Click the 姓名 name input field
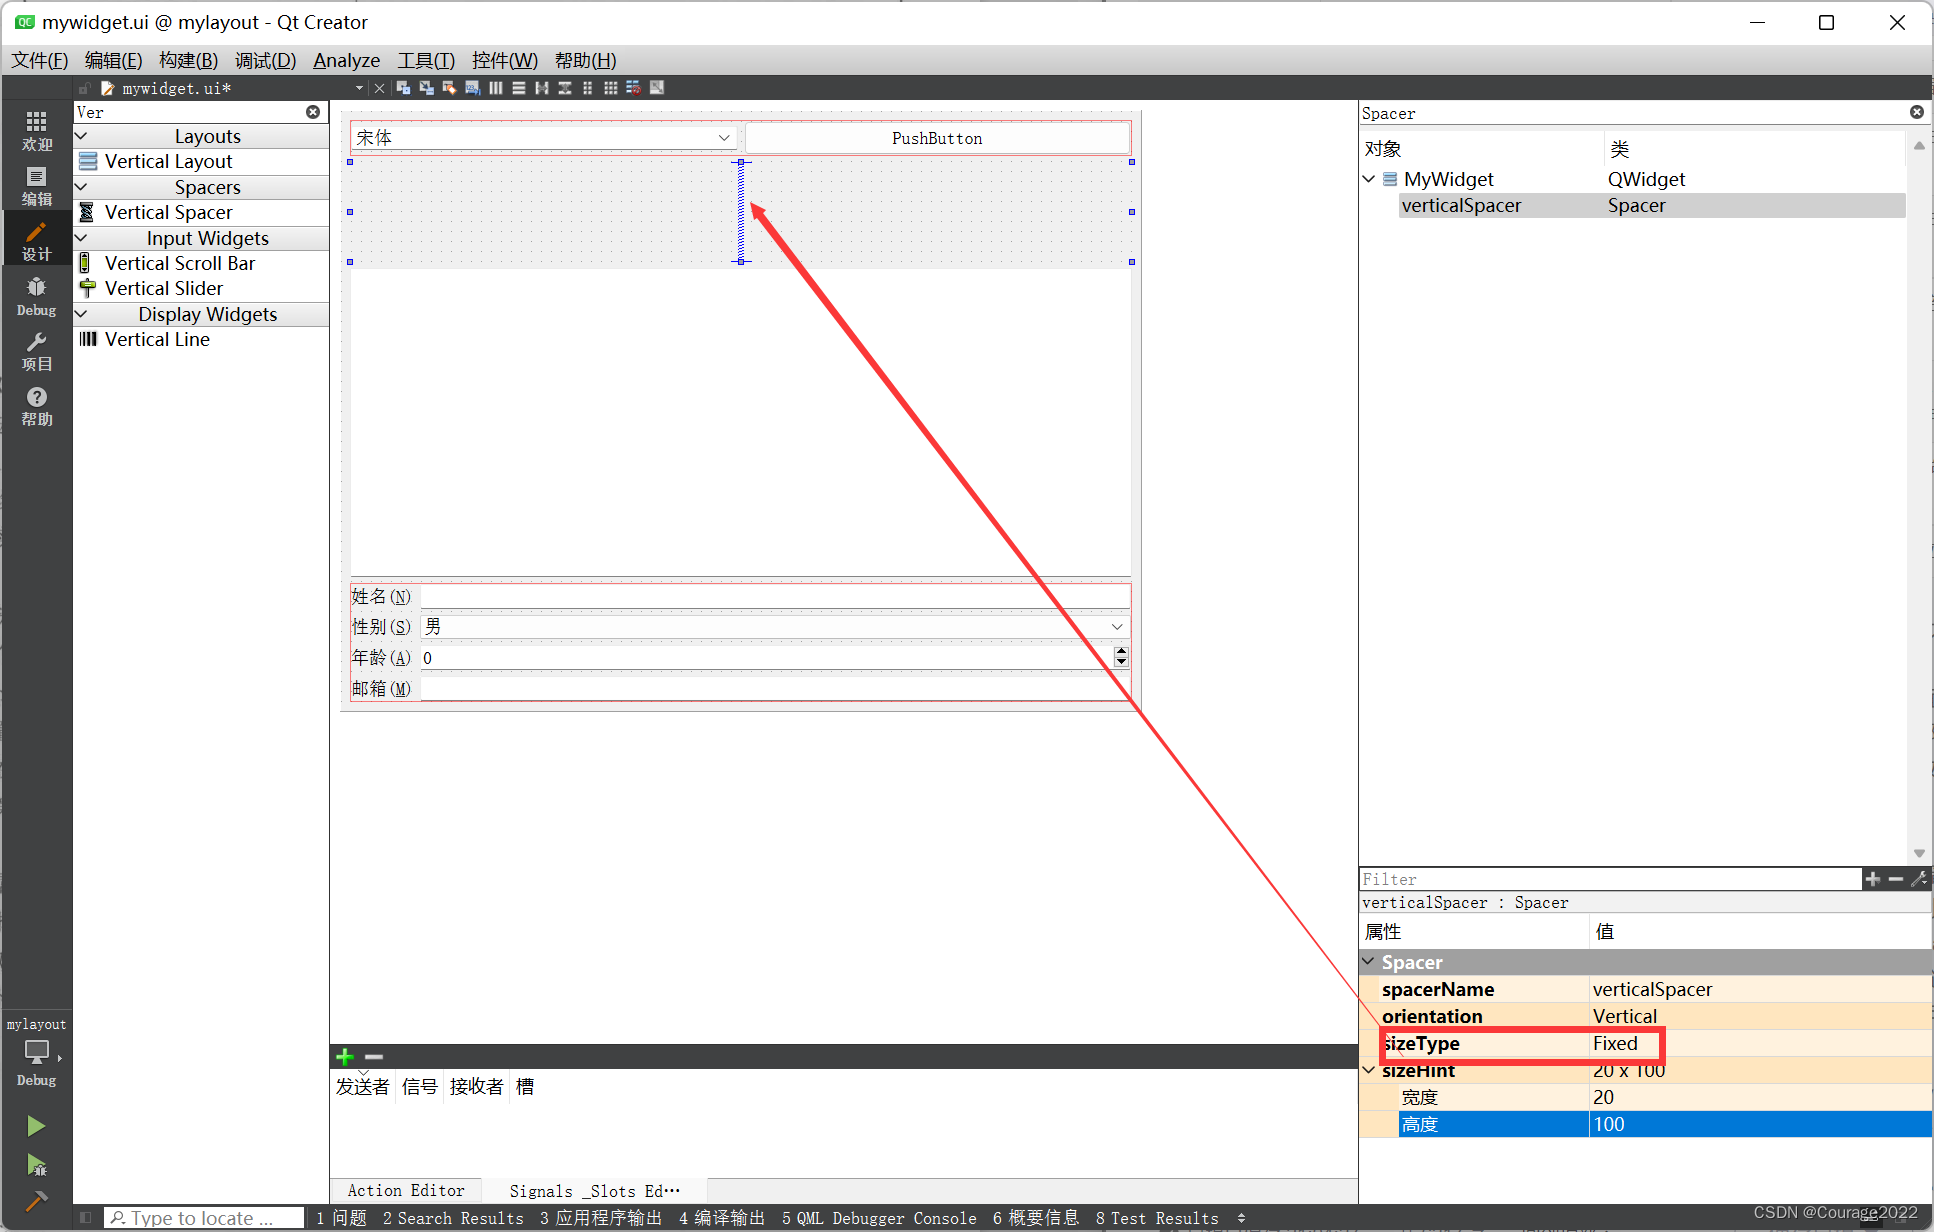The image size is (1934, 1232). click(x=775, y=597)
